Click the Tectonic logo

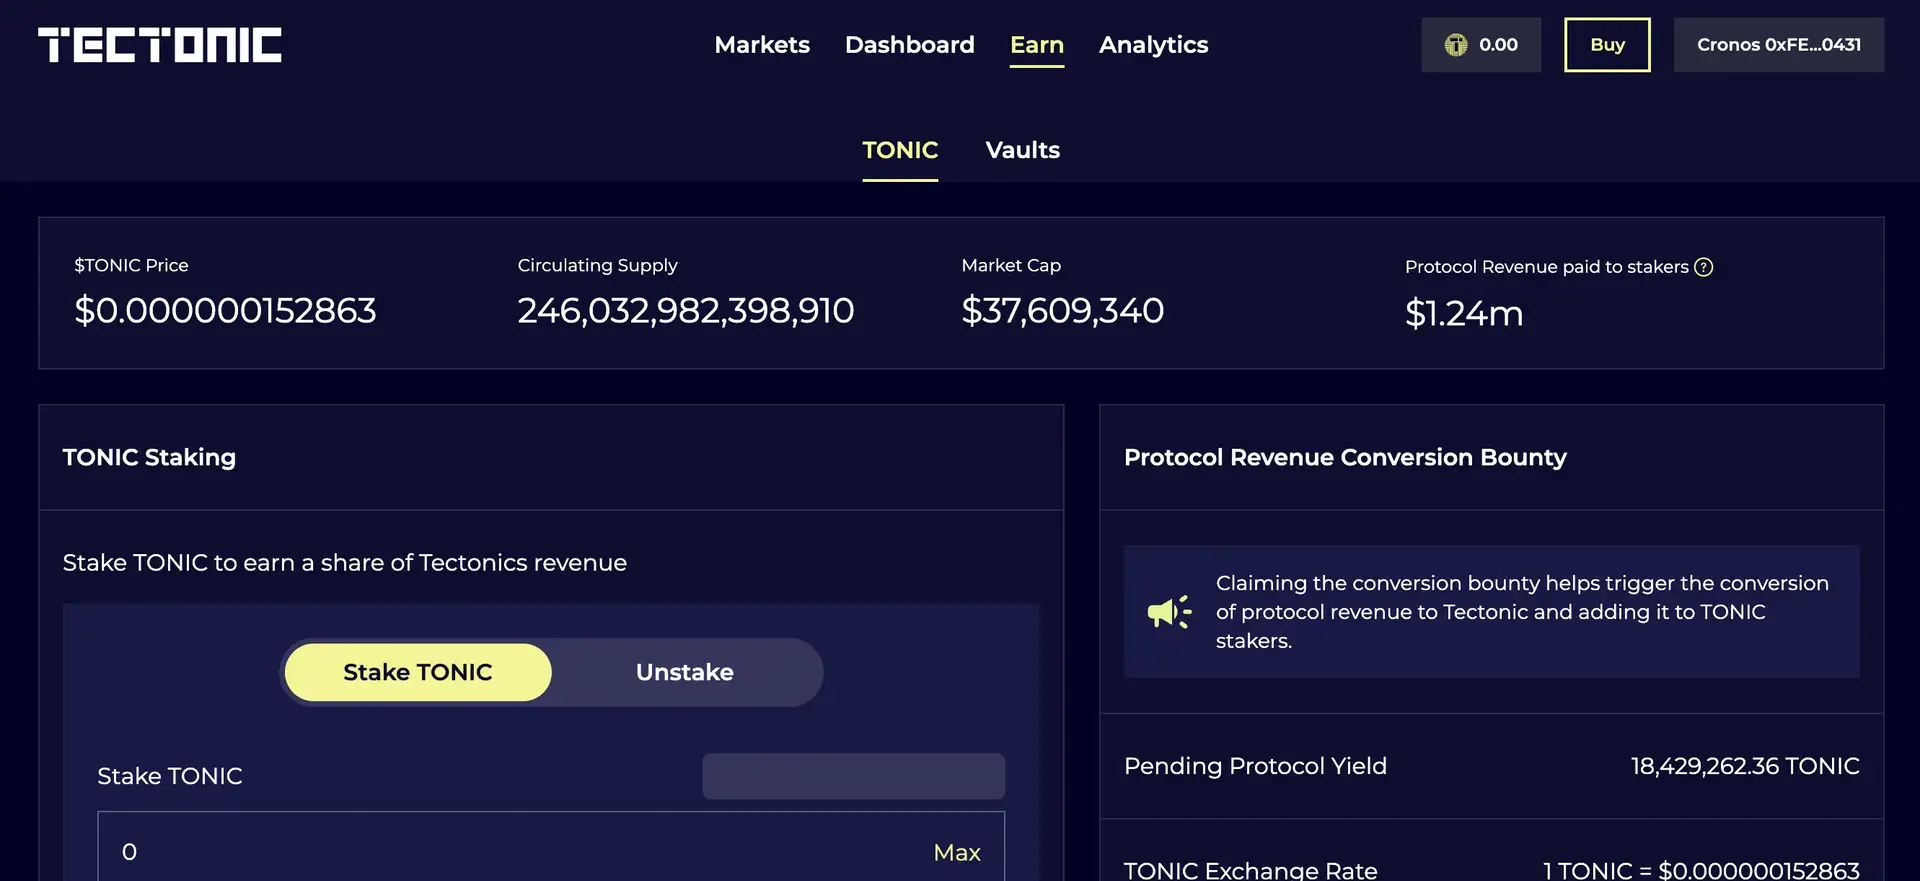160,45
